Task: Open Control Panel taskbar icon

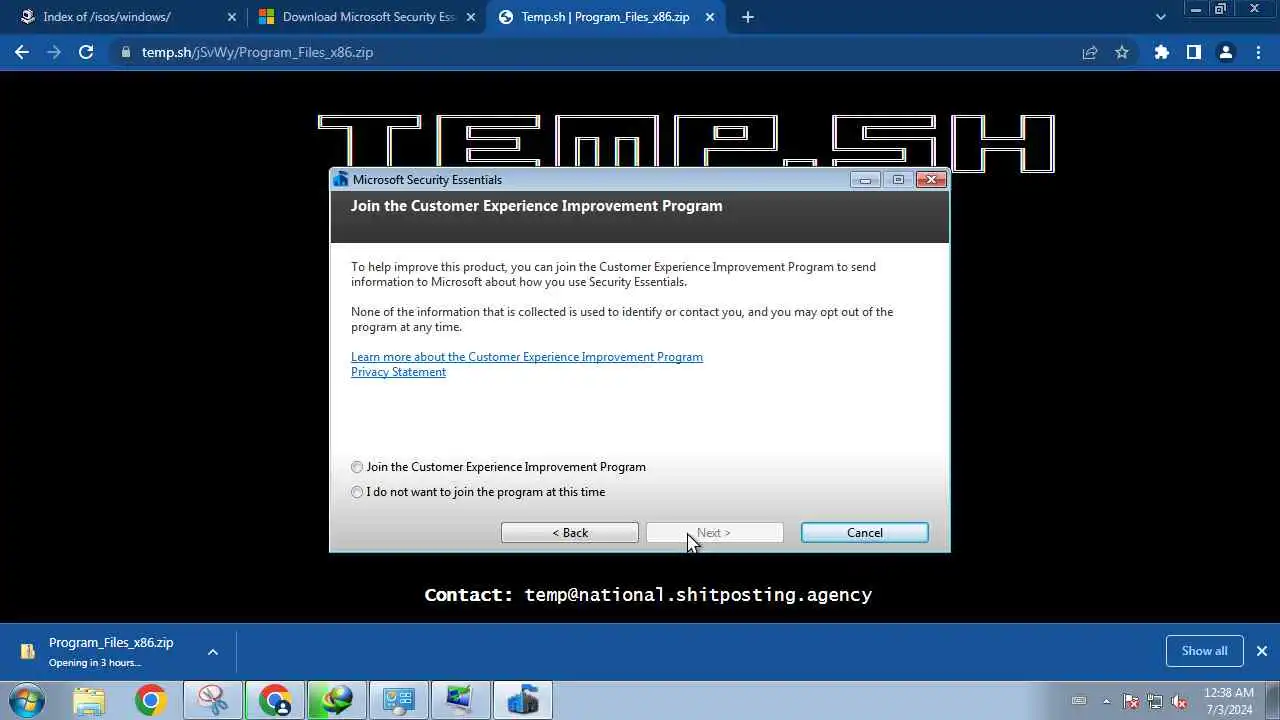Action: point(399,700)
